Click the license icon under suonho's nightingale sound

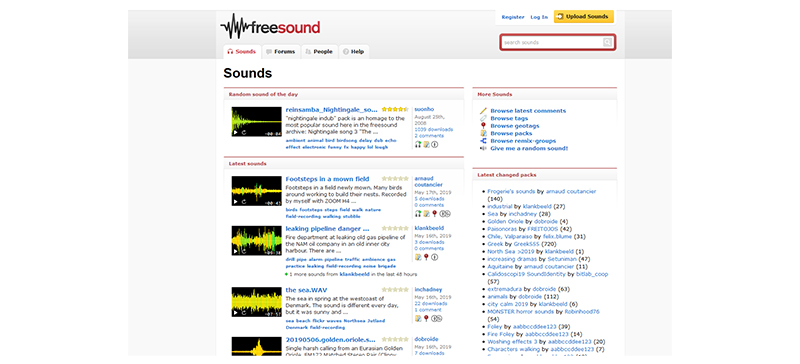point(435,144)
